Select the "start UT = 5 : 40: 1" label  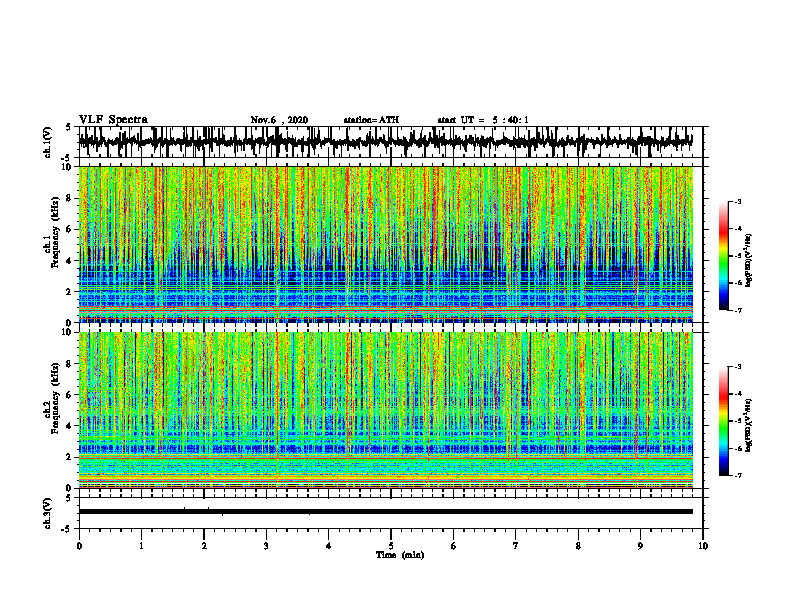tap(483, 120)
